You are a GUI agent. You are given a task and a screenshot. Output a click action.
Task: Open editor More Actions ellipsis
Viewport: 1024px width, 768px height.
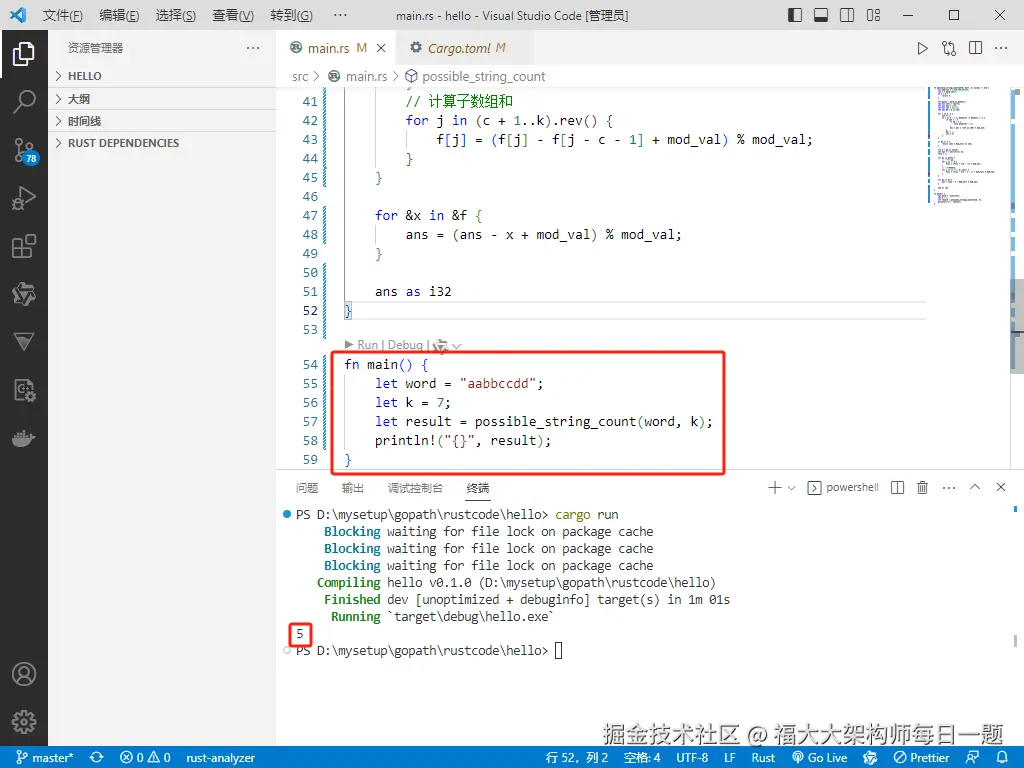click(x=1001, y=48)
